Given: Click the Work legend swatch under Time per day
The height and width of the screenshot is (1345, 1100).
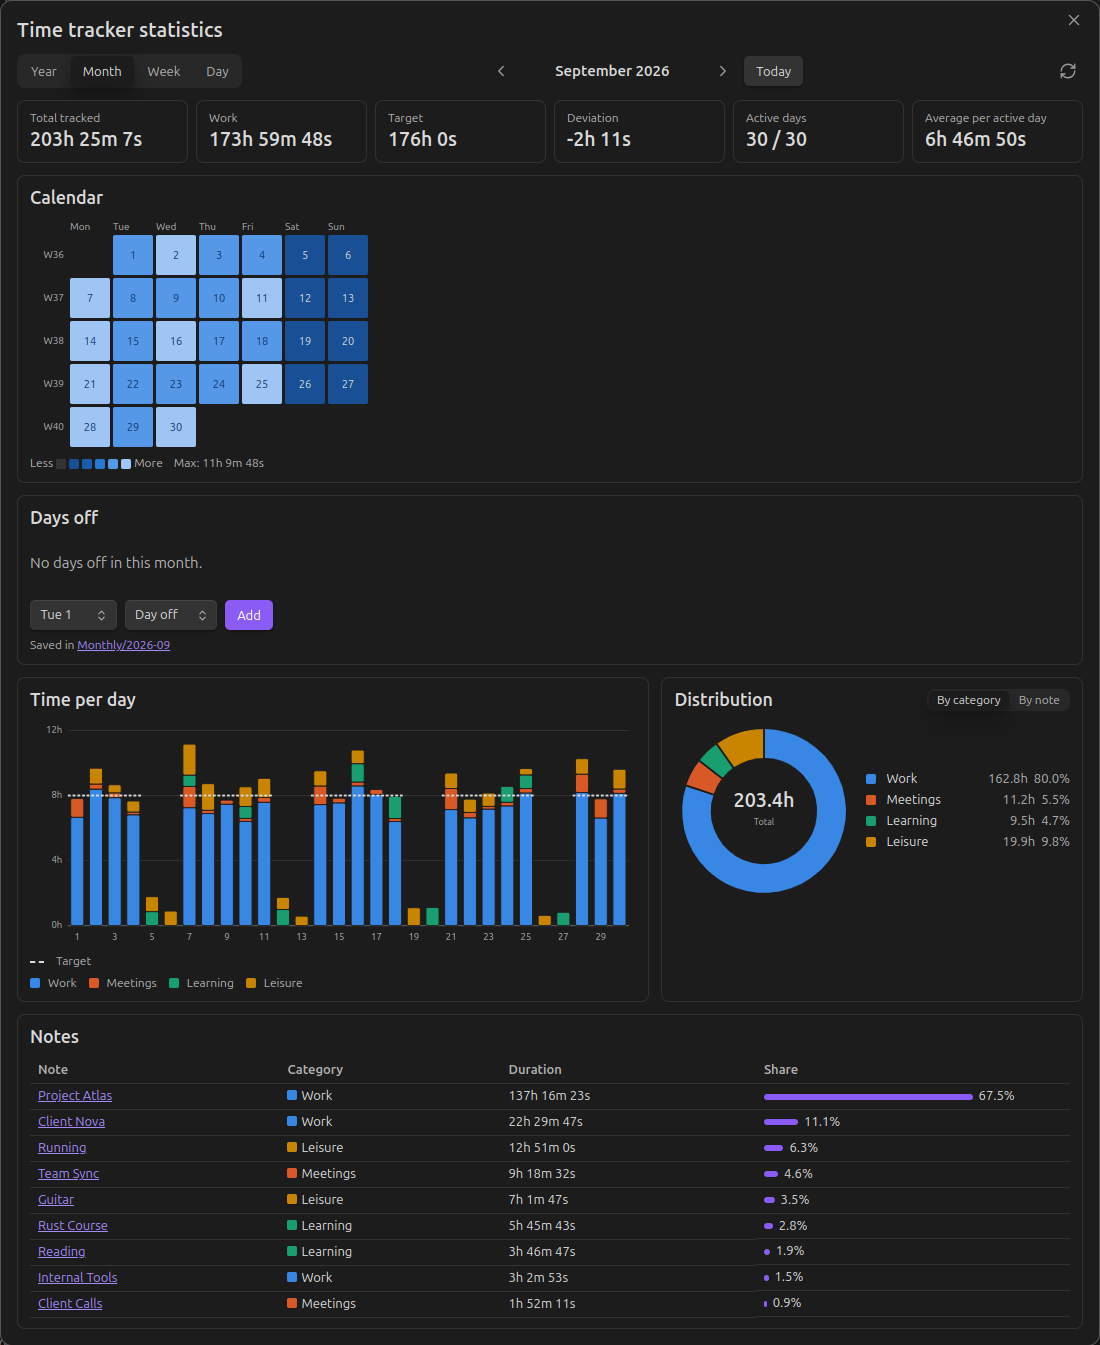Looking at the screenshot, I should [x=35, y=983].
